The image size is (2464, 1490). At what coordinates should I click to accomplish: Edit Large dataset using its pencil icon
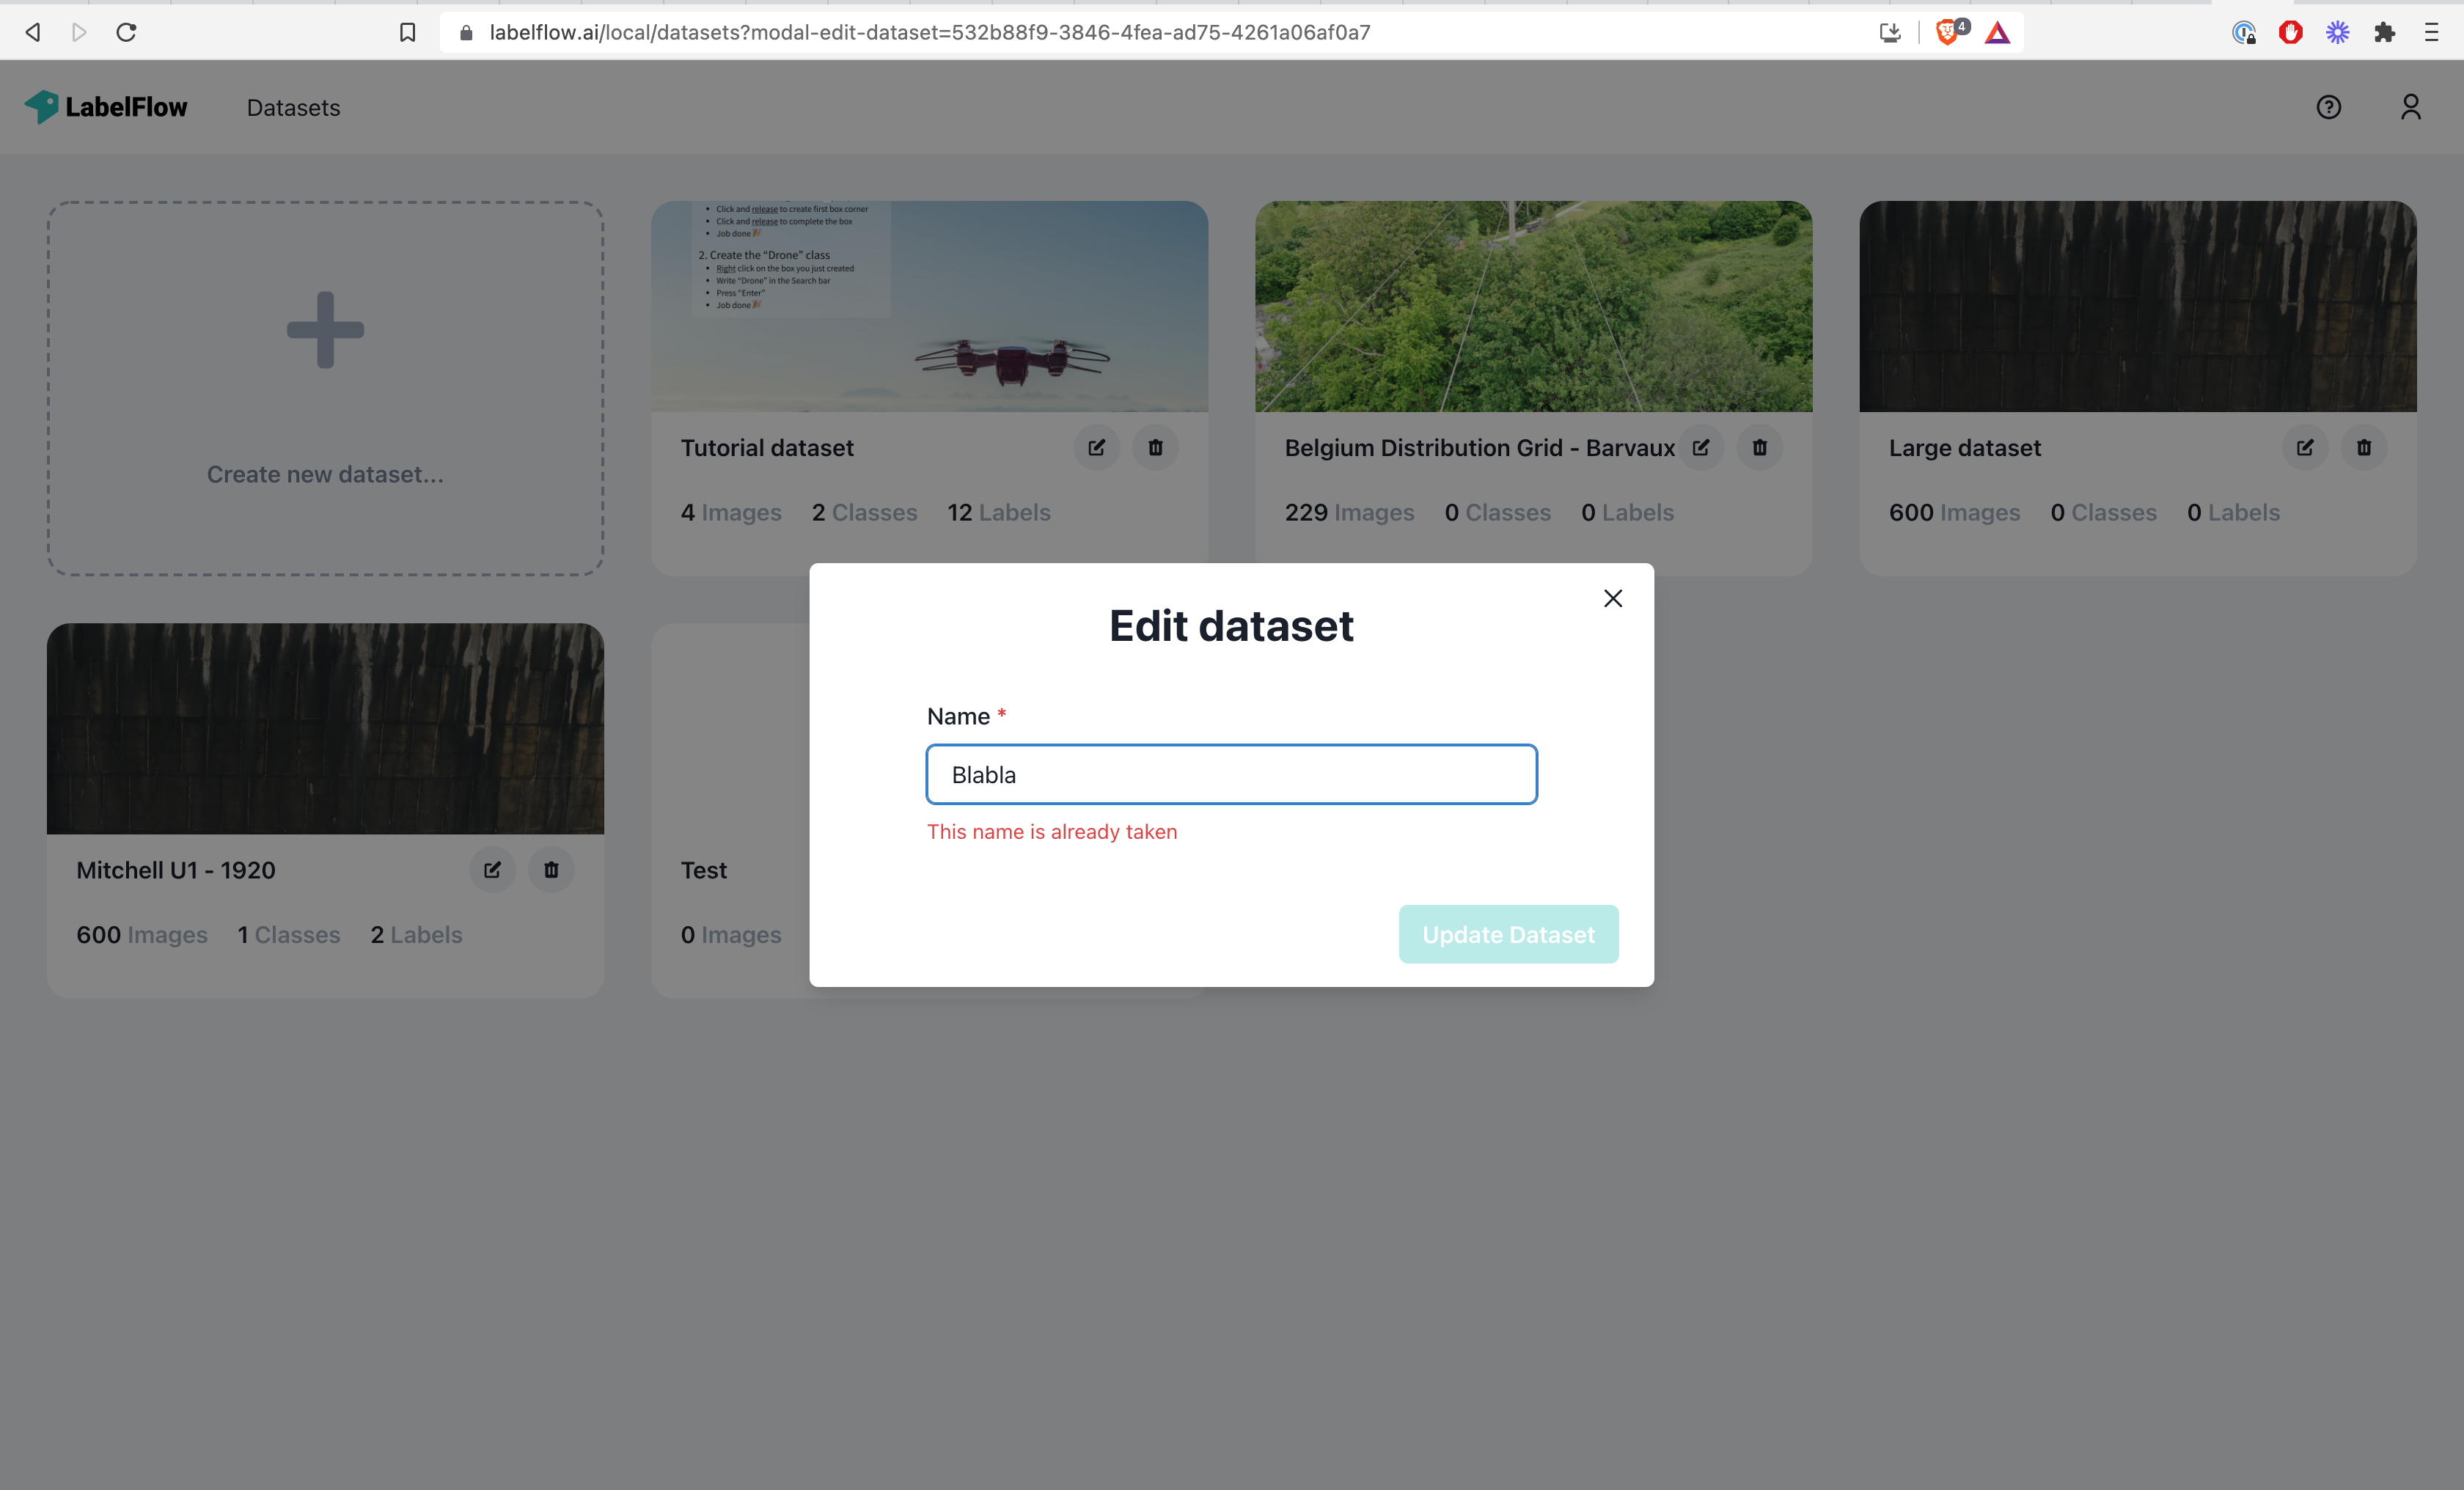(2305, 447)
